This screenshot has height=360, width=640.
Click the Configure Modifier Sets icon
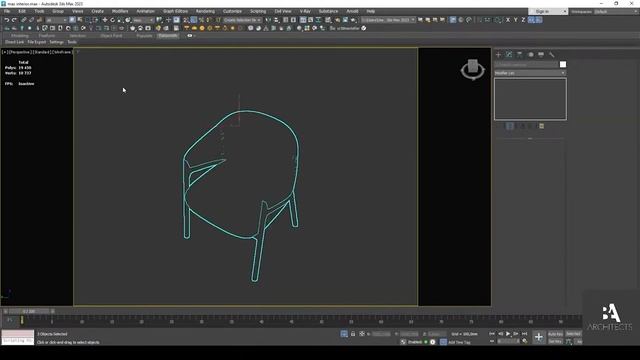click(x=542, y=126)
